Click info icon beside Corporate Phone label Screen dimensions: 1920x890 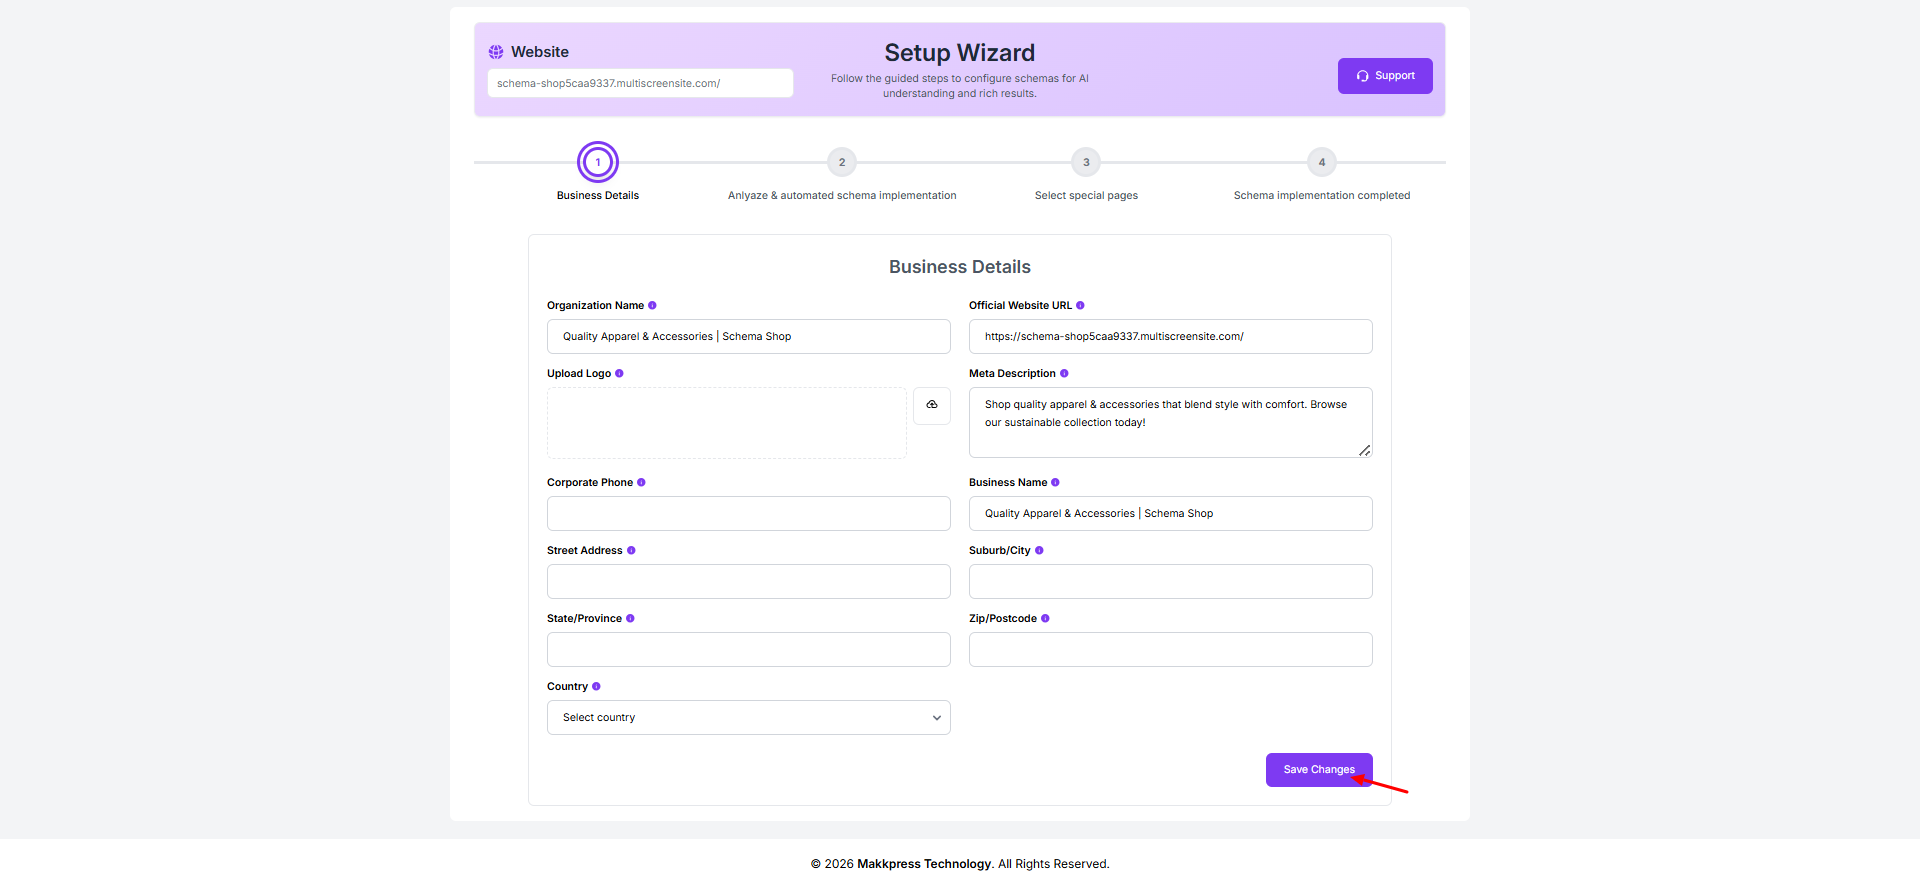click(641, 483)
